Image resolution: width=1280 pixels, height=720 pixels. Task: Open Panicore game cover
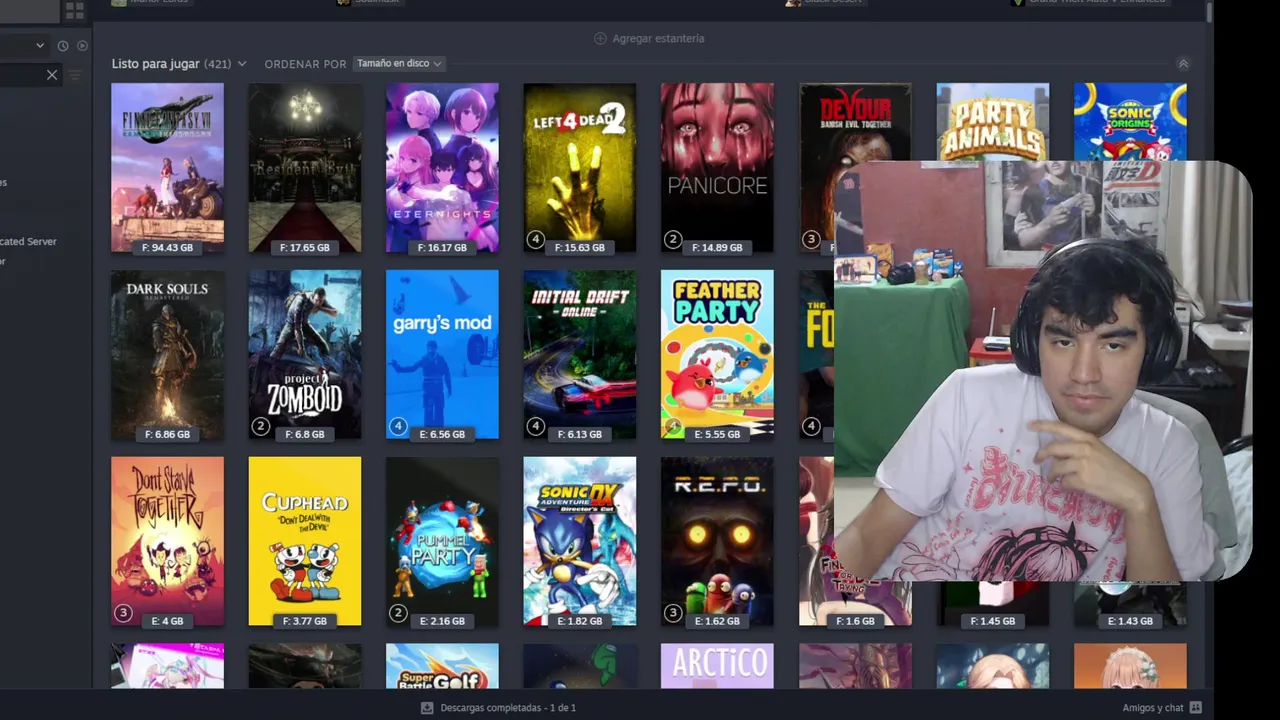[x=717, y=167]
